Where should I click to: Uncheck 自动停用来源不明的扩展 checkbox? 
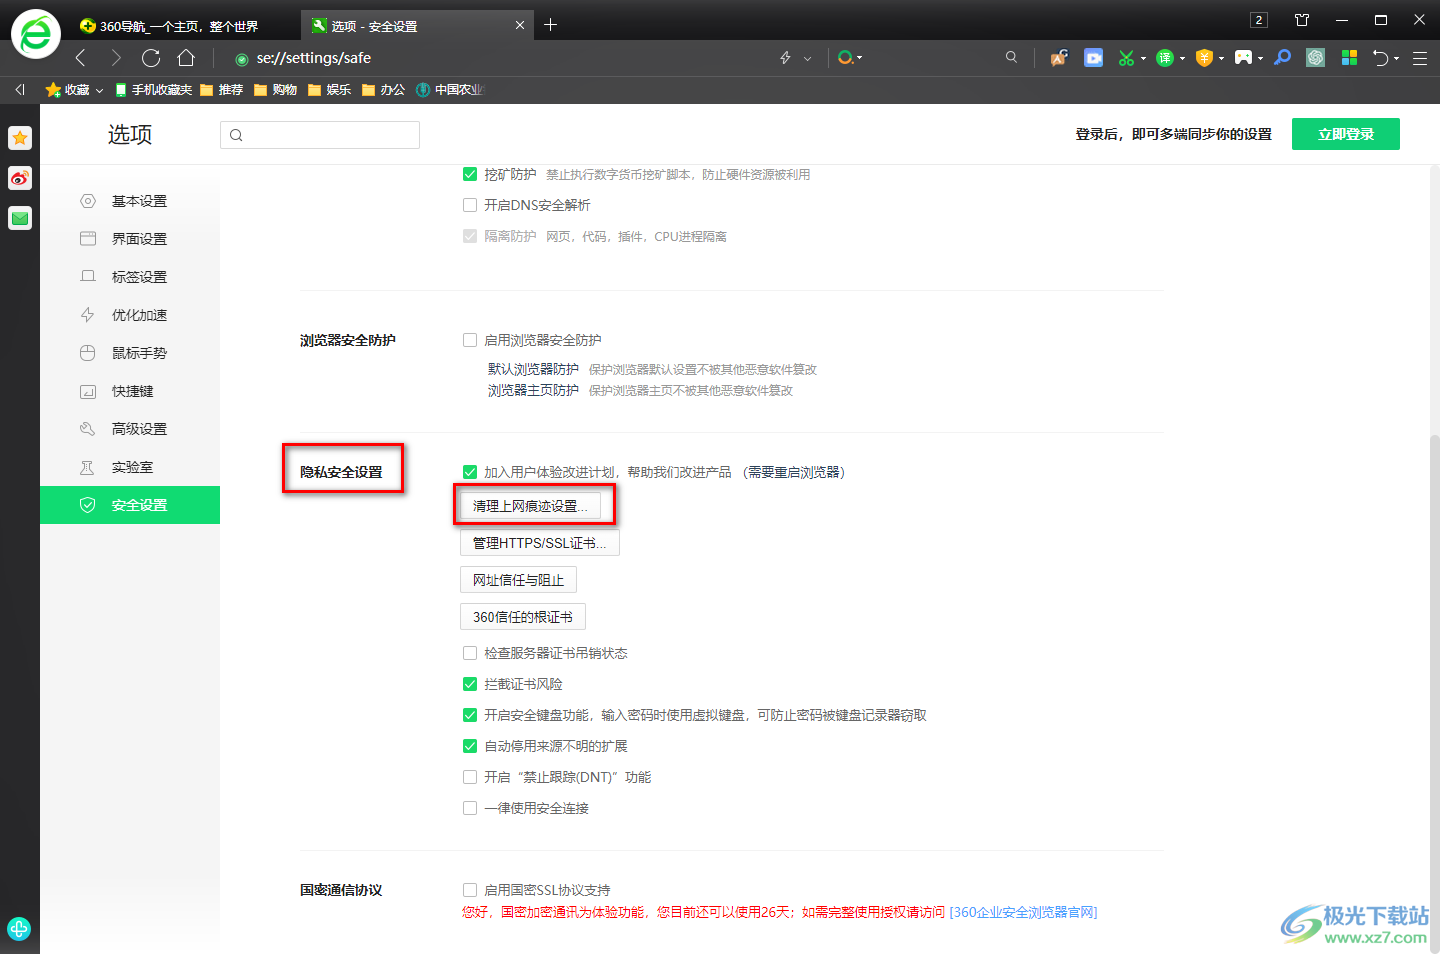[x=470, y=746]
